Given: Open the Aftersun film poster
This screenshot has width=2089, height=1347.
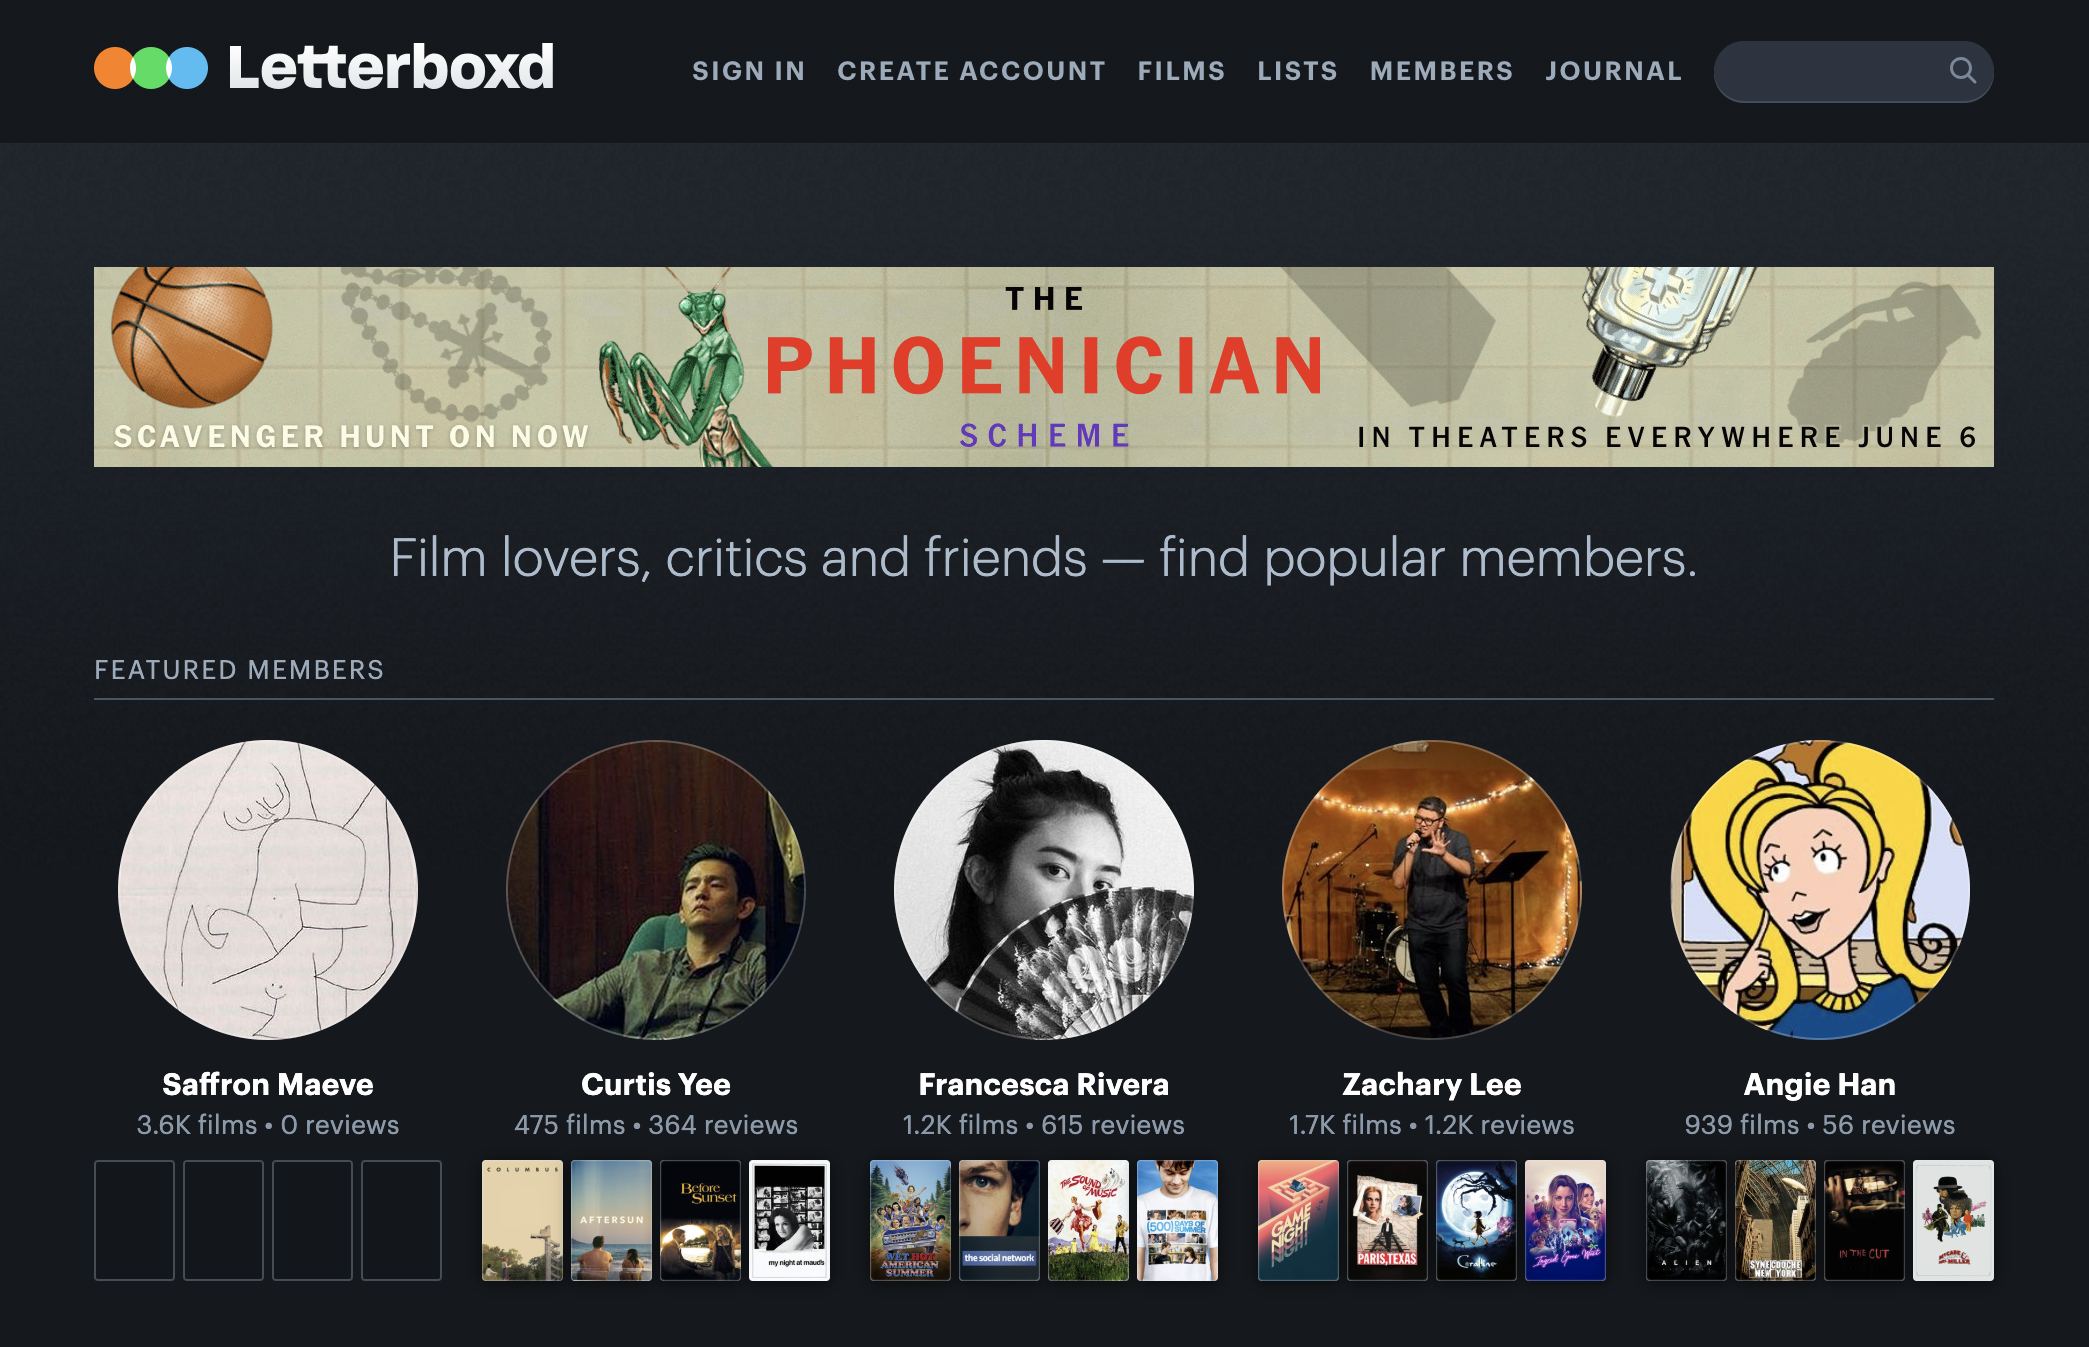Looking at the screenshot, I should point(611,1220).
